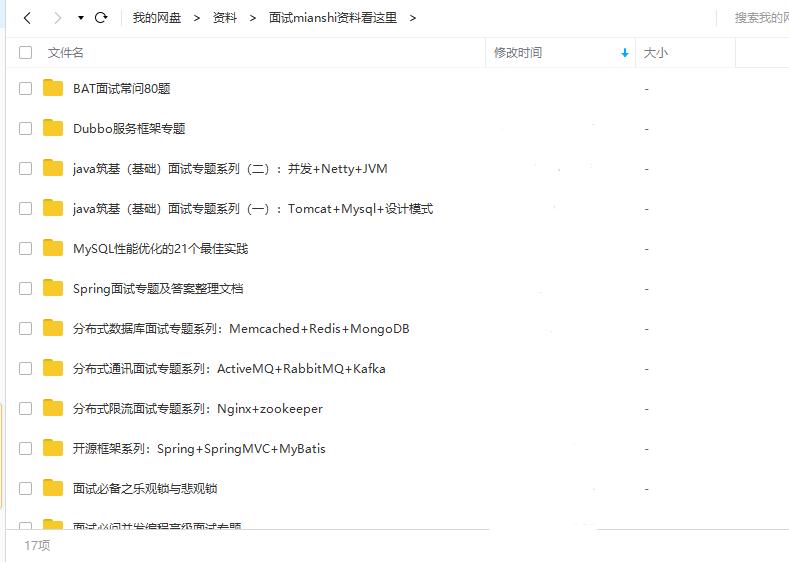The width and height of the screenshot is (789, 562).
Task: Check the box for ActiveMQ+RabbitMQ+Kafka folder
Action: click(25, 369)
